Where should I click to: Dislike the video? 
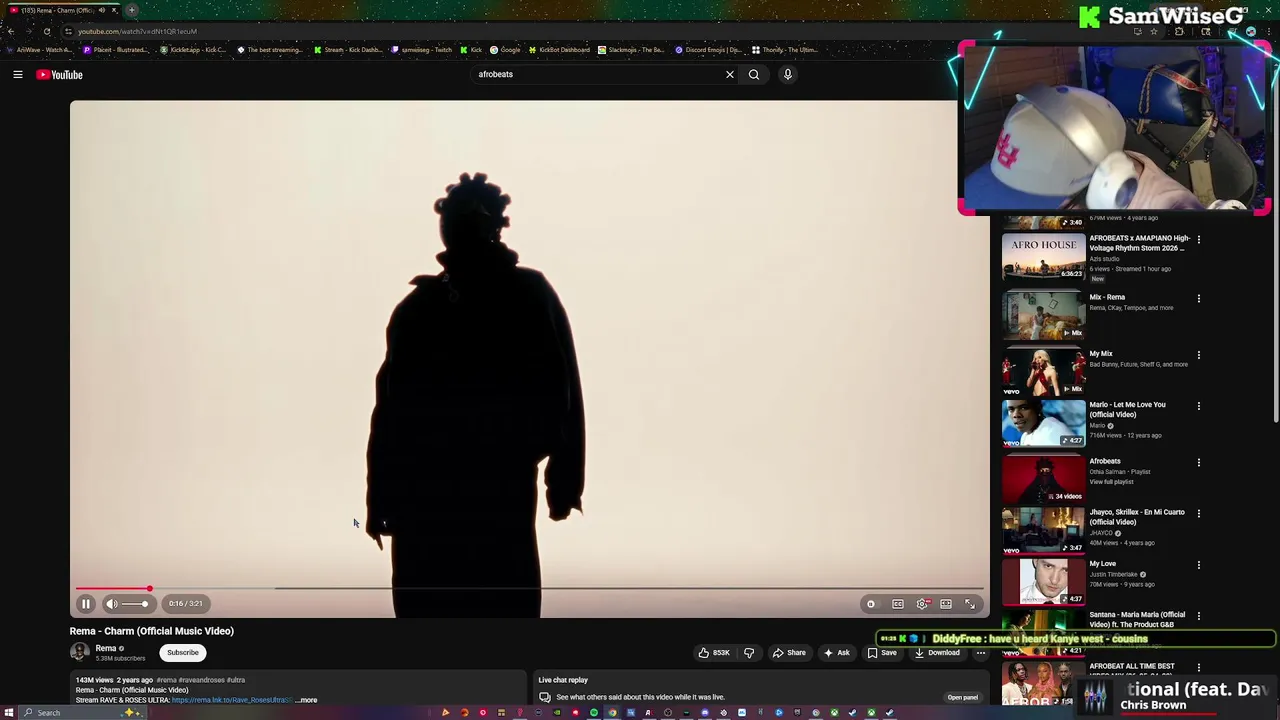pyautogui.click(x=749, y=653)
